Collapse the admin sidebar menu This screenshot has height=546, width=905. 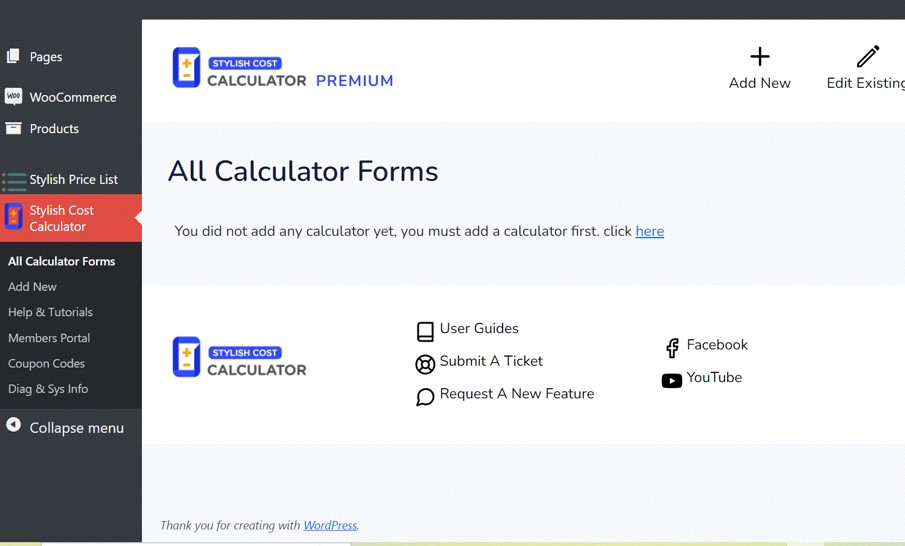(65, 428)
